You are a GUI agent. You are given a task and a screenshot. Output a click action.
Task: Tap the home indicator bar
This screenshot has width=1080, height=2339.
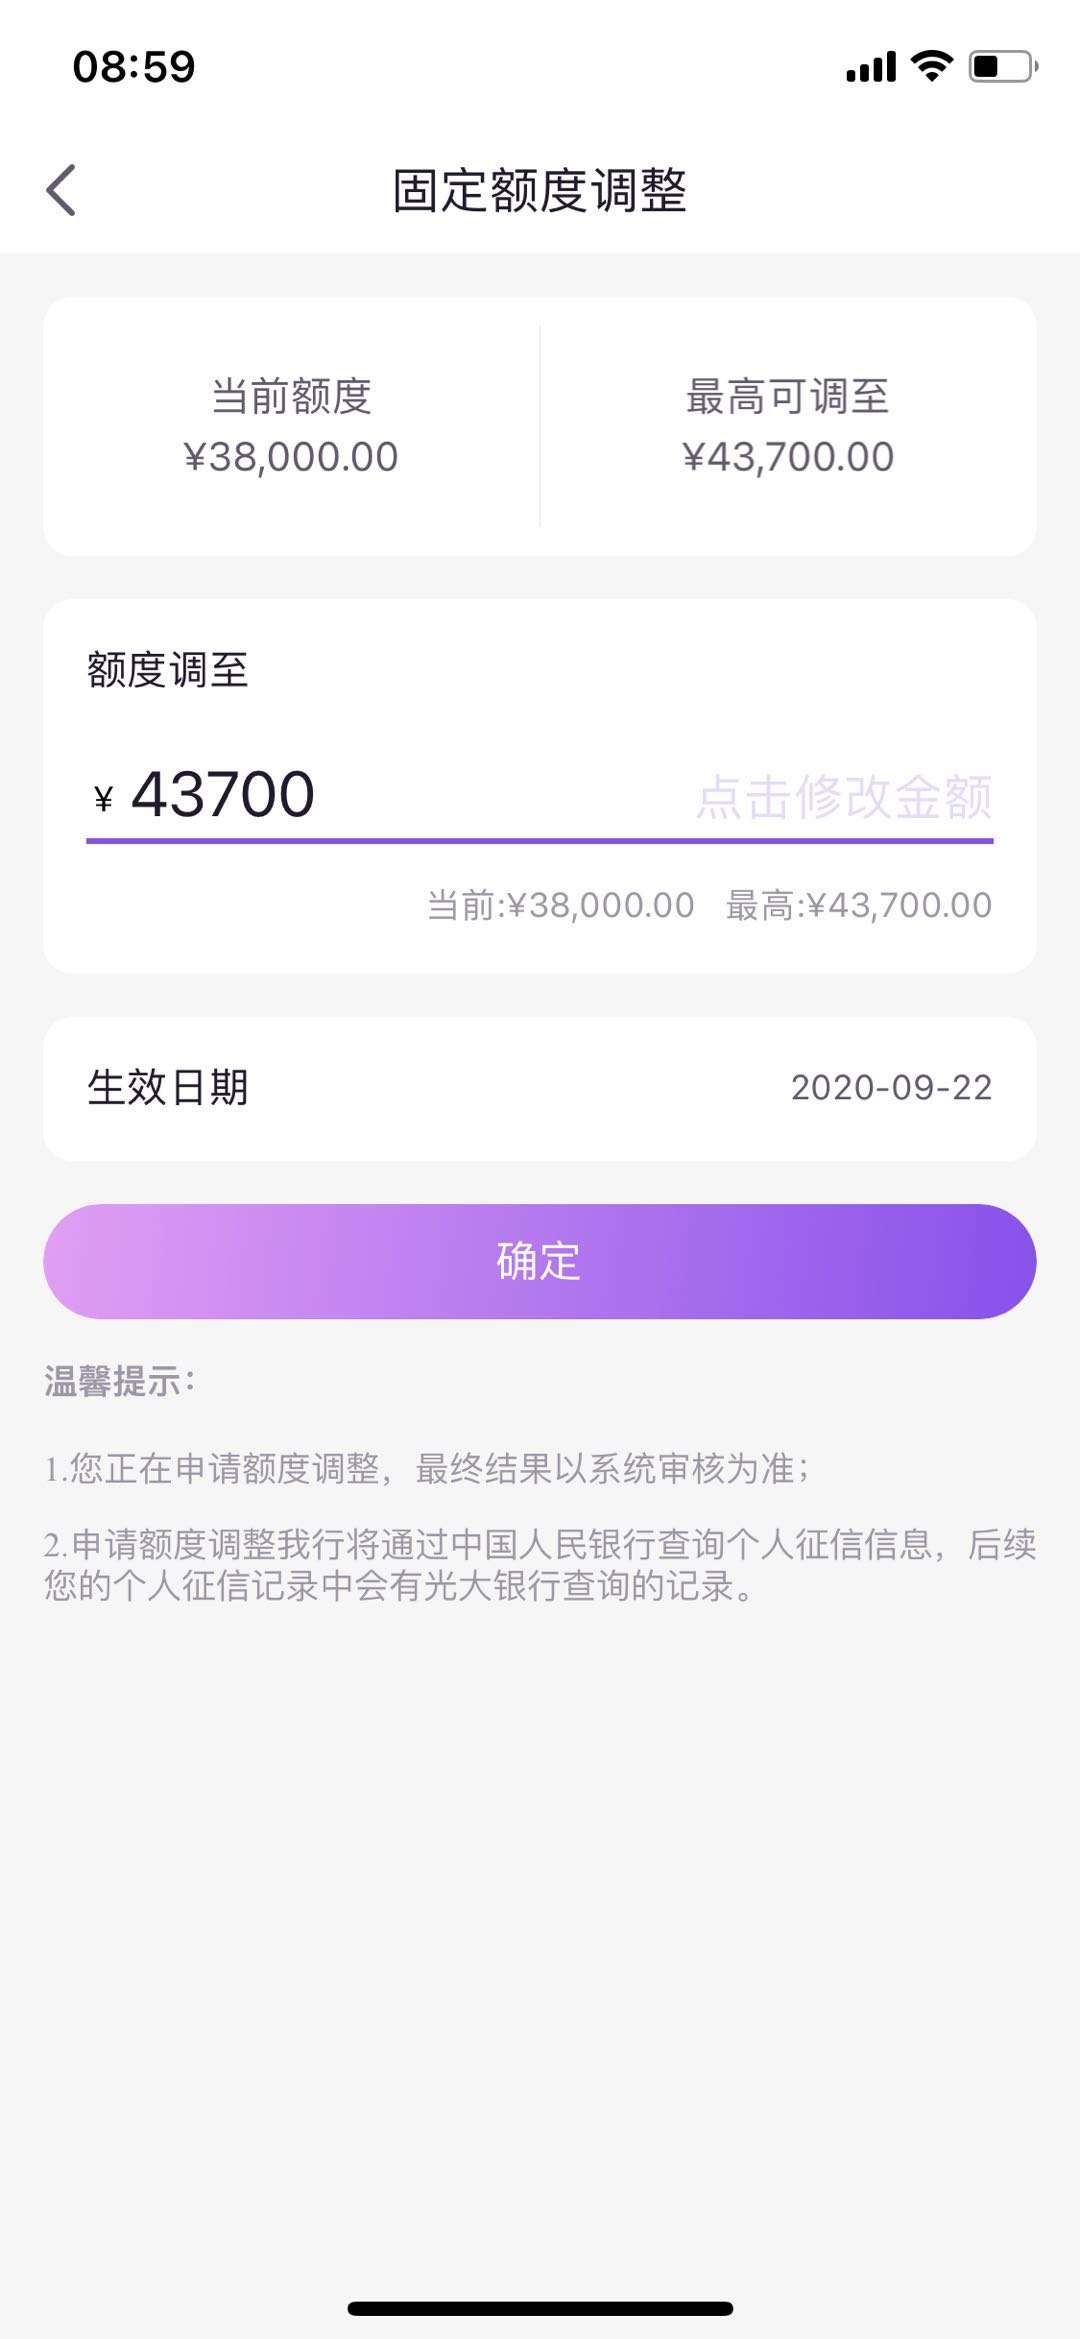(540, 2308)
